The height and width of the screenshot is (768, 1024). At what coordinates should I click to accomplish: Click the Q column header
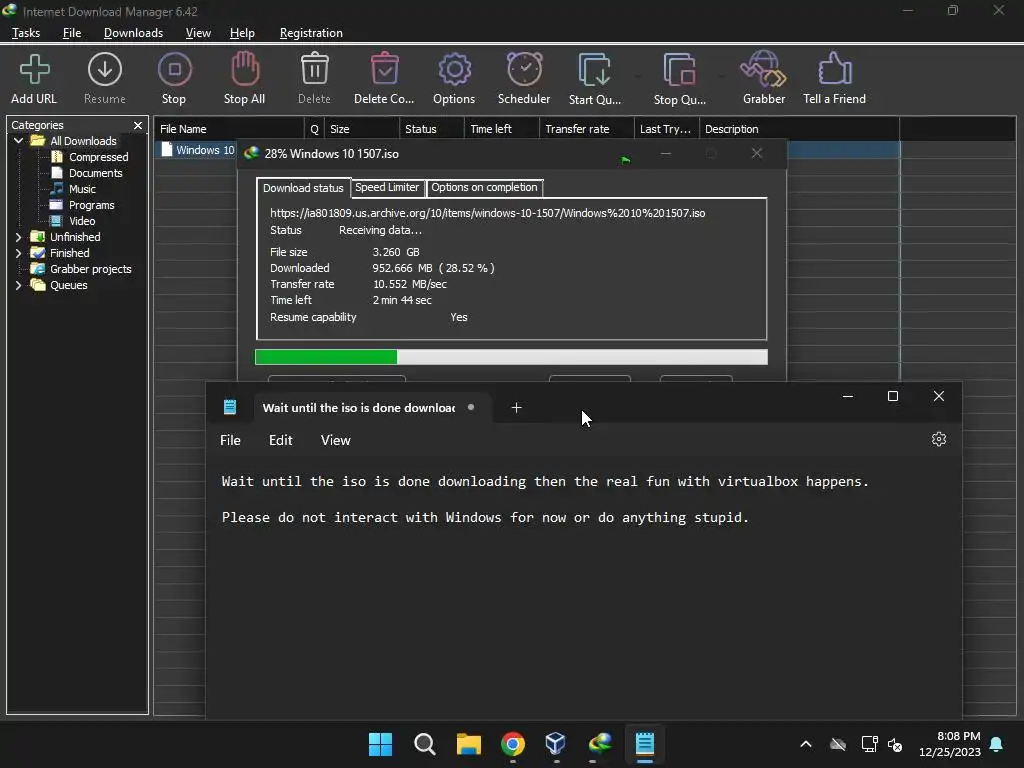pyautogui.click(x=314, y=129)
